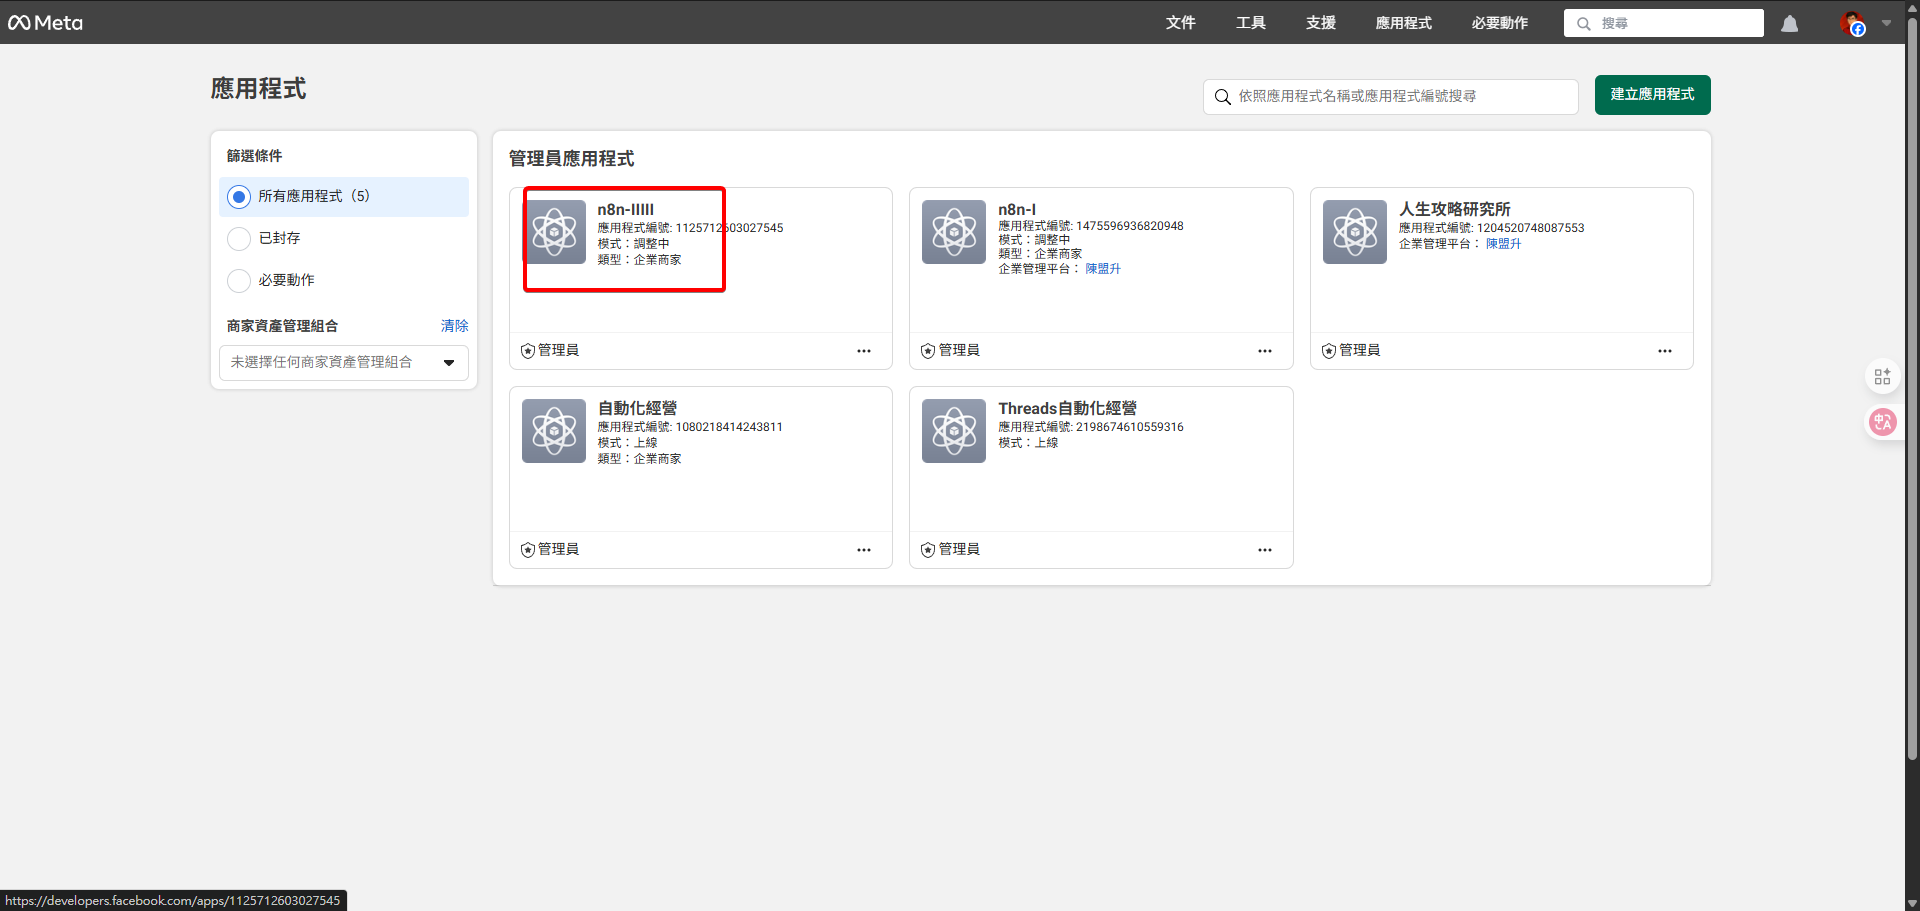Open the n8n-I app icon
This screenshot has width=1920, height=911.
(954, 232)
